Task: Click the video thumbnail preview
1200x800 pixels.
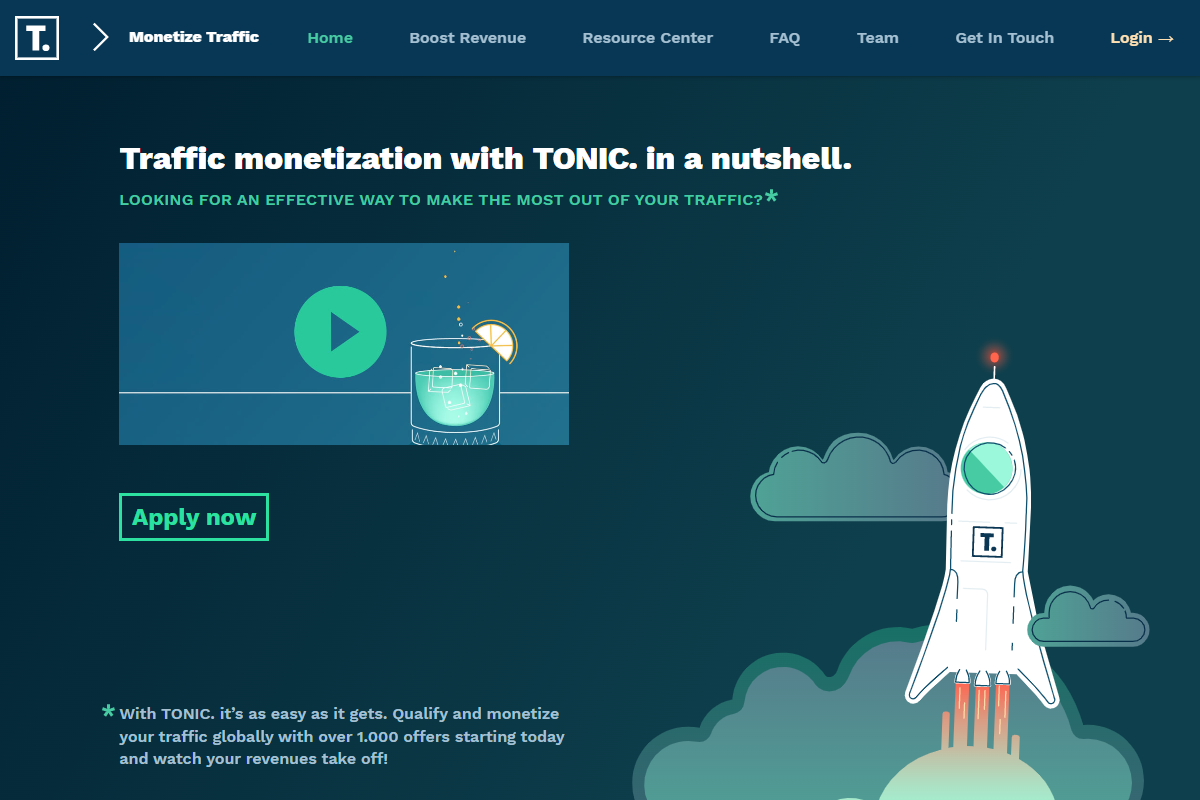Action: (344, 343)
